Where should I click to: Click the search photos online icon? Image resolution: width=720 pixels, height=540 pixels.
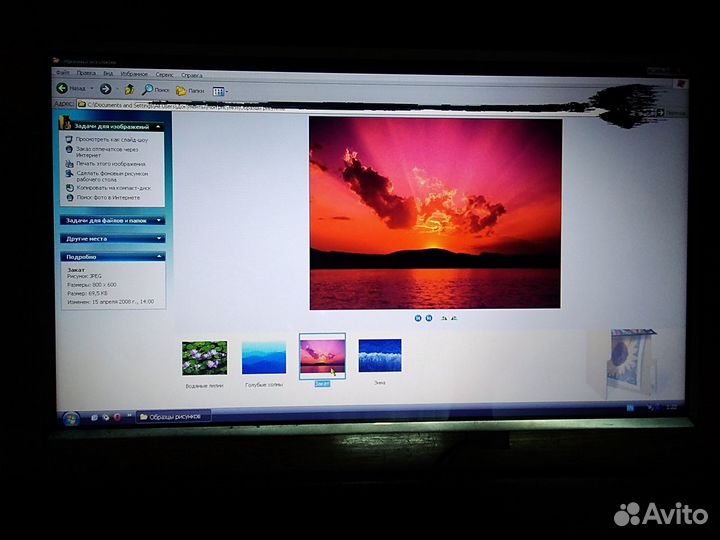coord(70,197)
